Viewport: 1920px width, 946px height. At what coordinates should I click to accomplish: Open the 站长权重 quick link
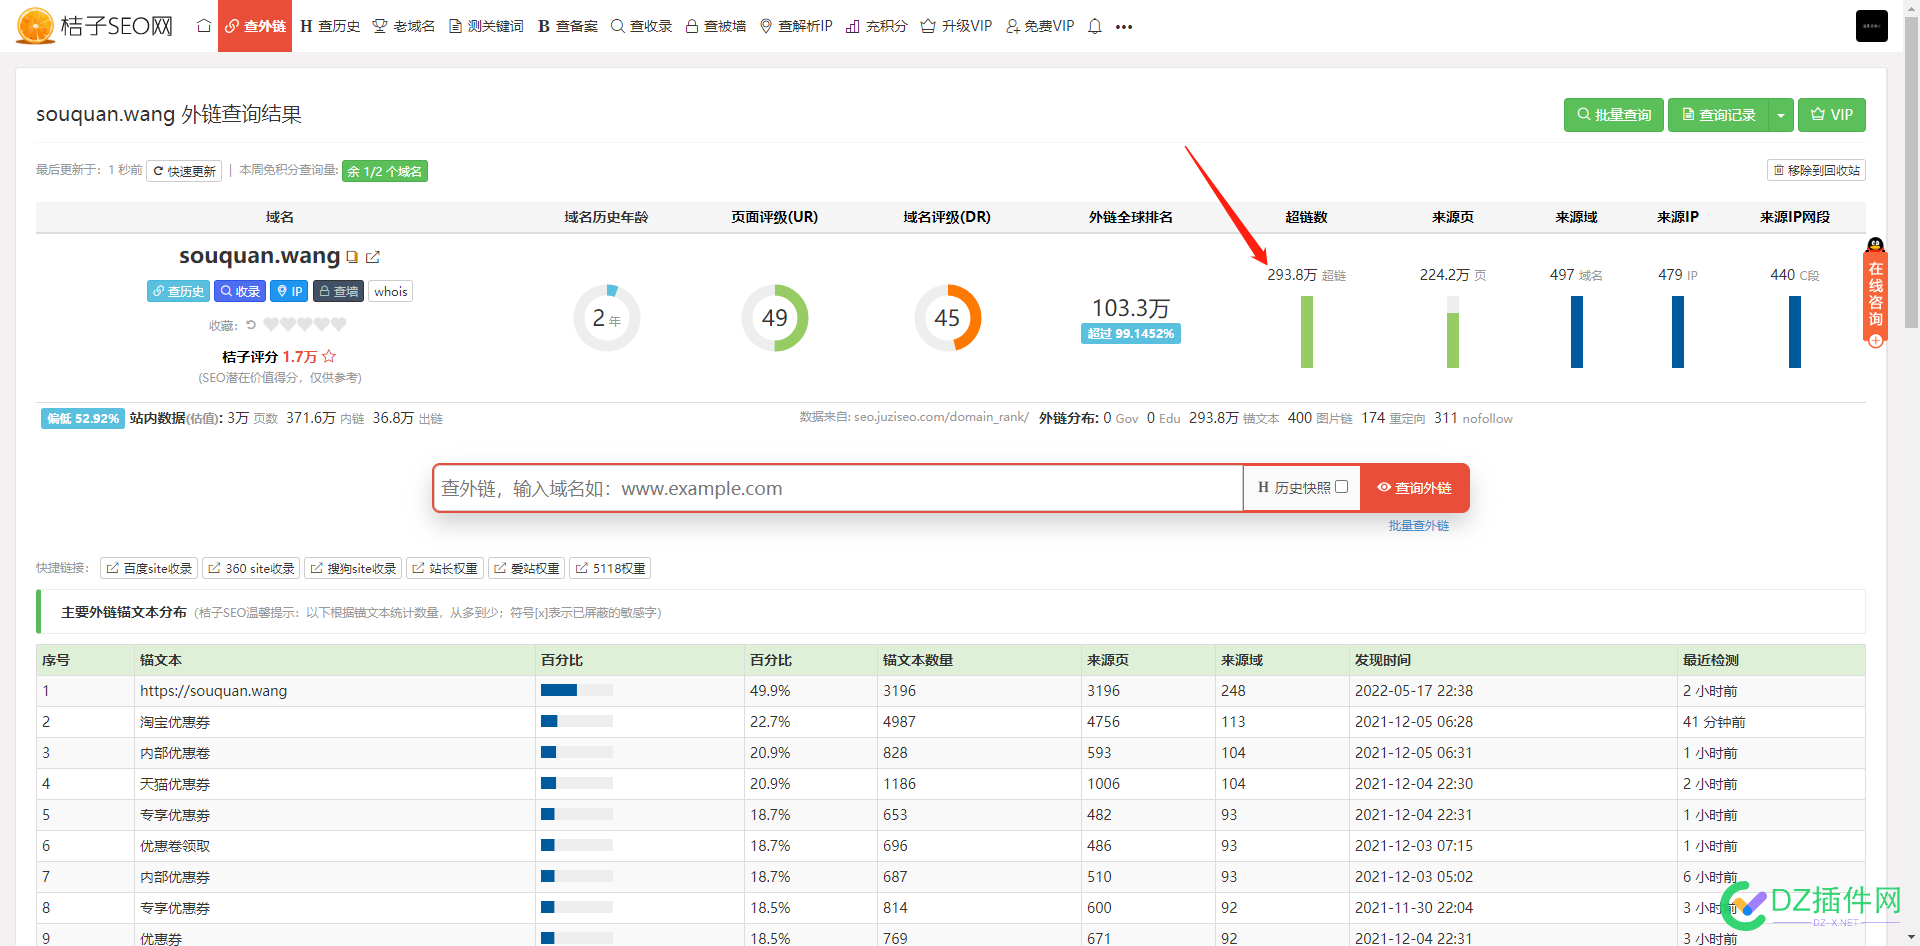coord(445,568)
